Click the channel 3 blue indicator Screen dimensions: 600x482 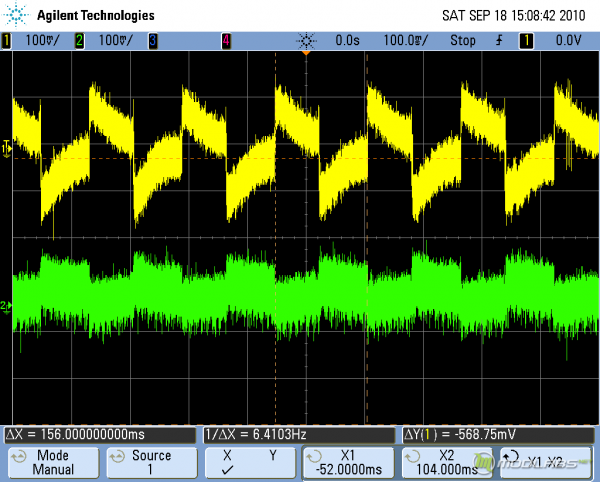(x=152, y=41)
